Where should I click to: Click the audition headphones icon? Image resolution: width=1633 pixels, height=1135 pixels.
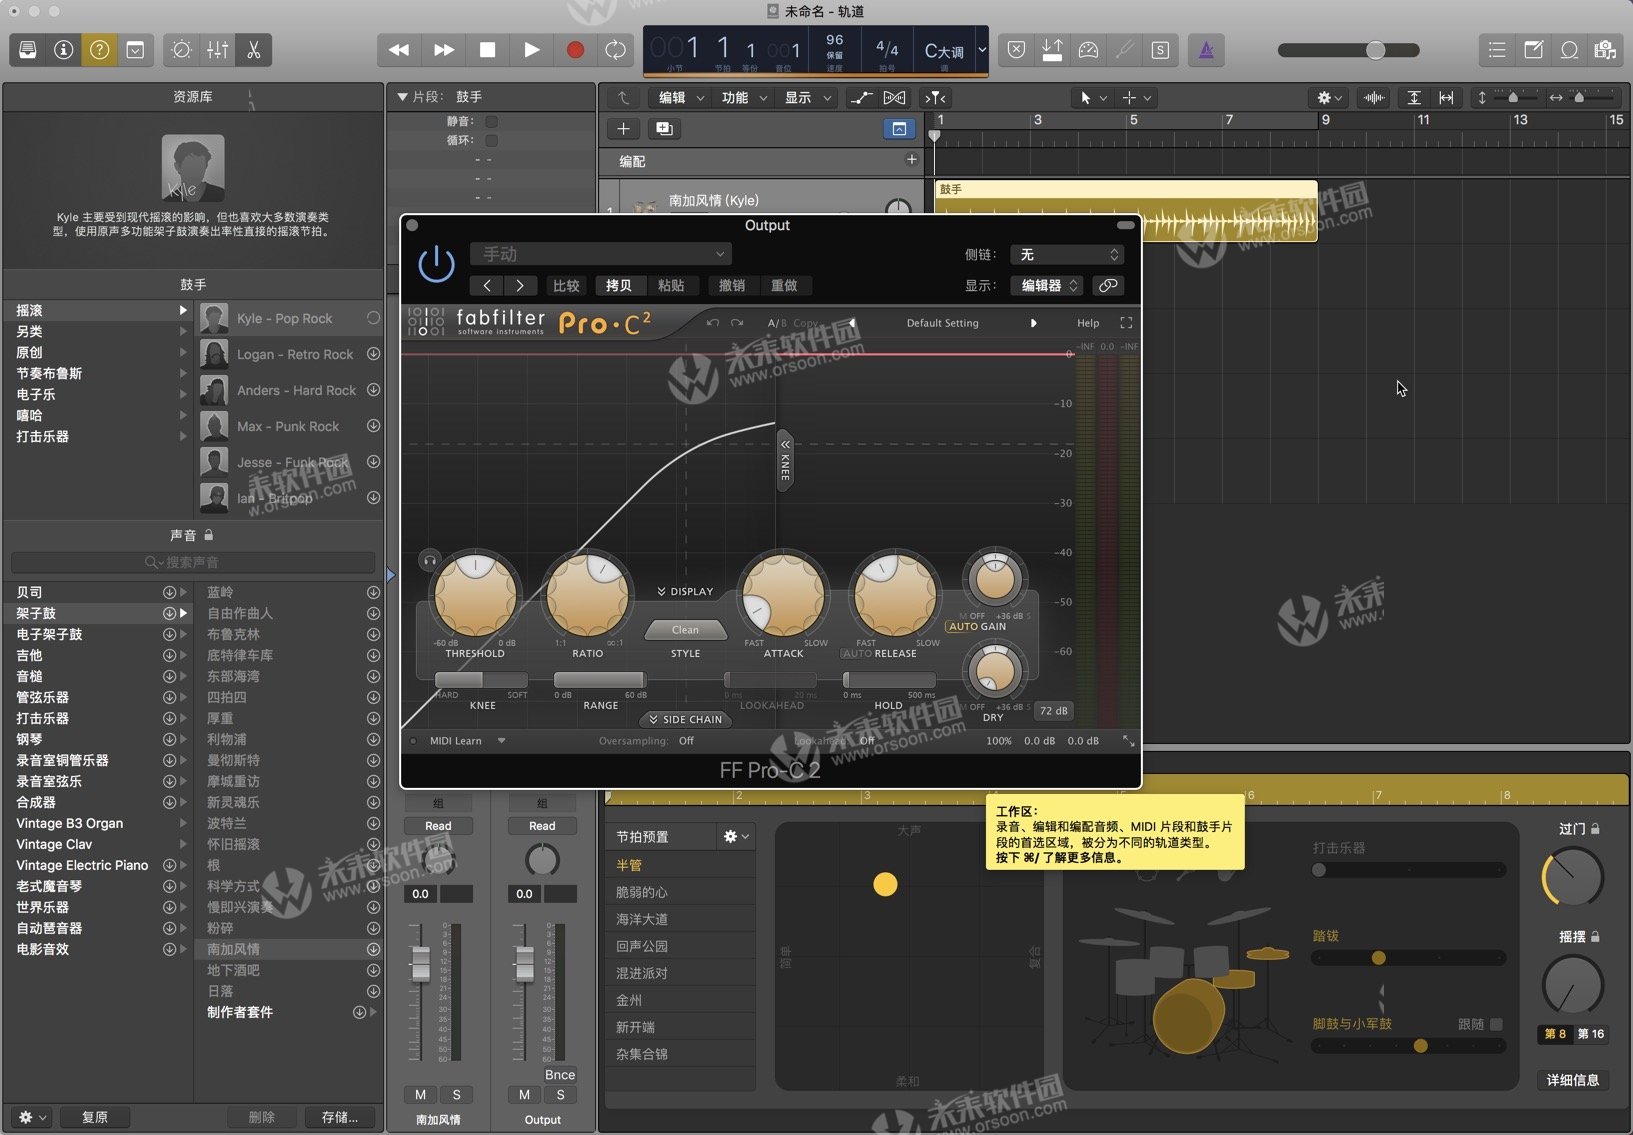(430, 561)
